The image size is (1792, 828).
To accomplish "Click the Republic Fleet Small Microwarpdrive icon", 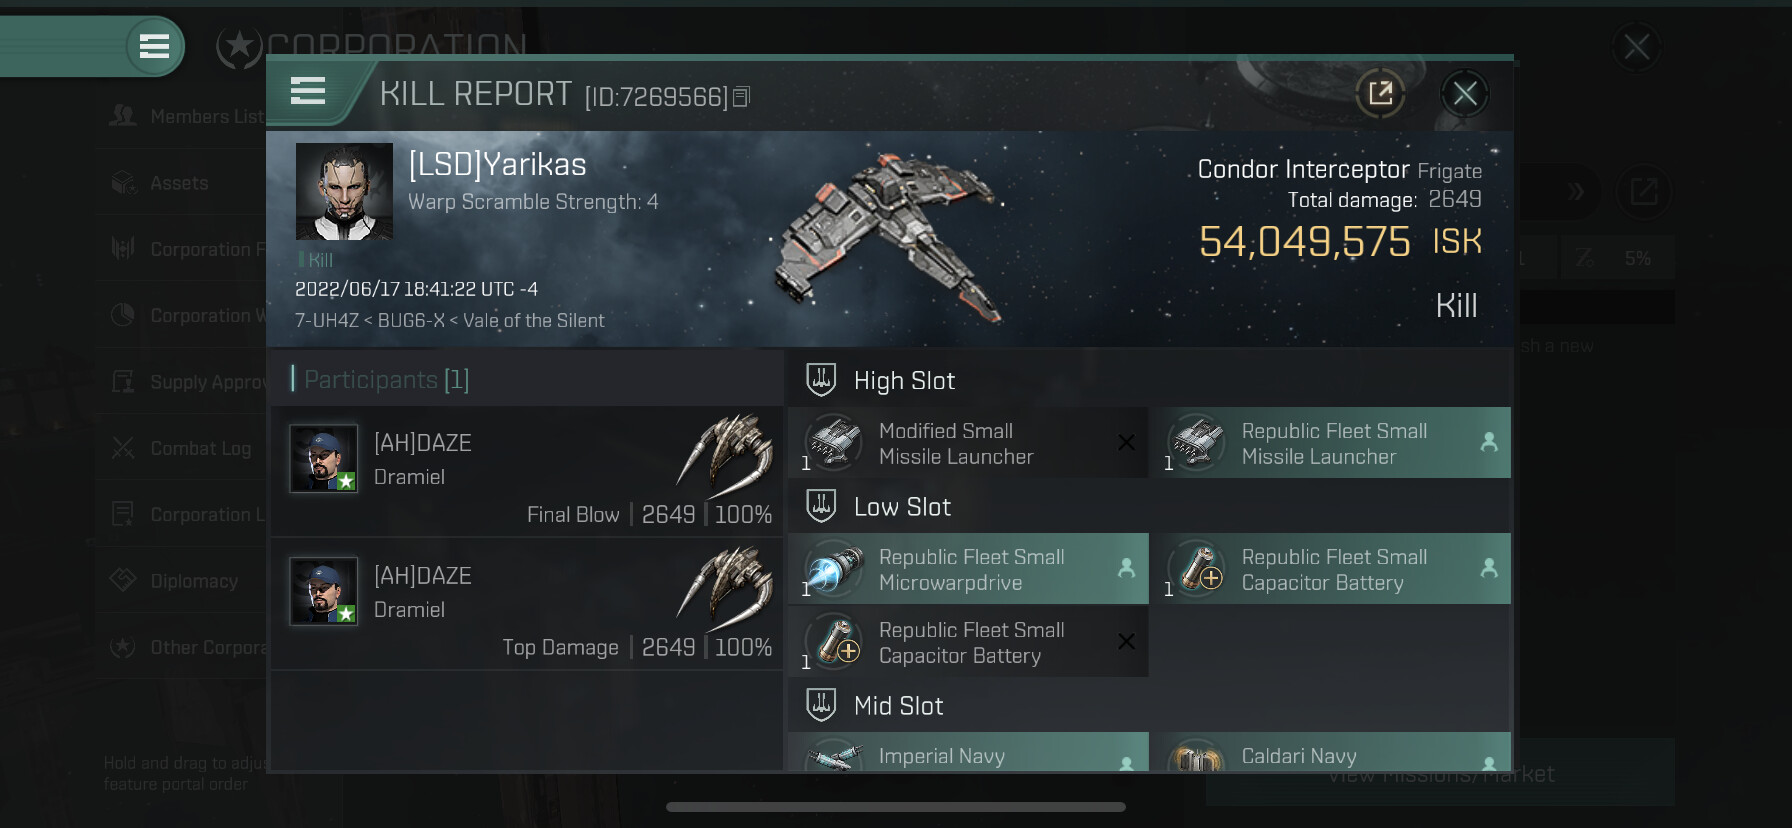I will pos(834,568).
